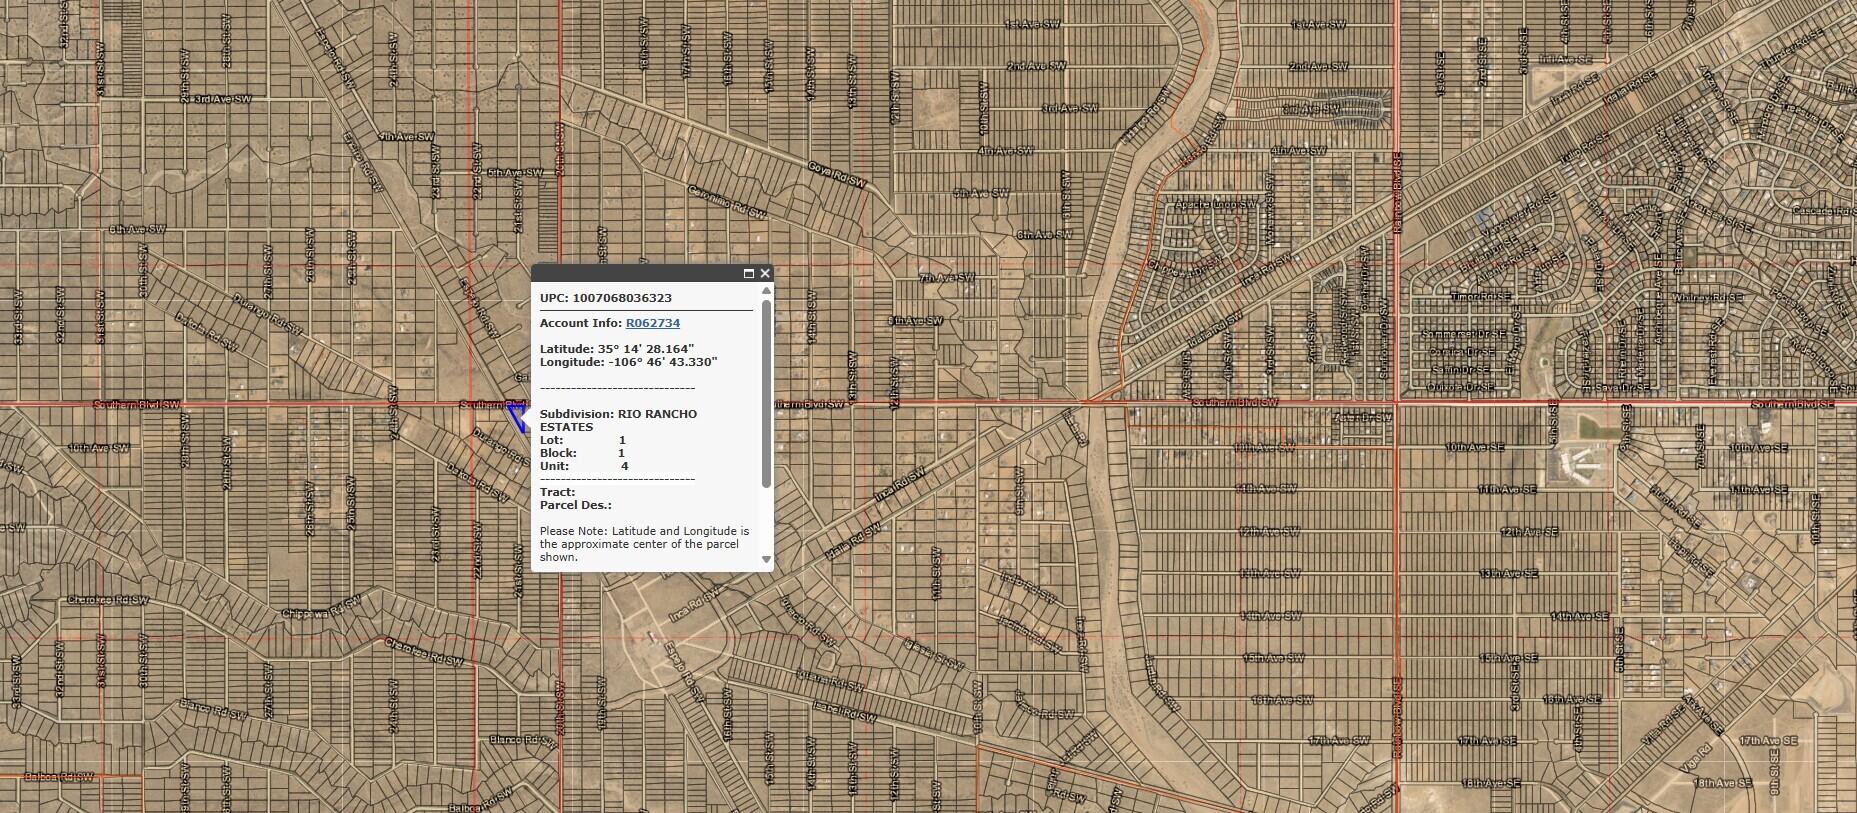The width and height of the screenshot is (1857, 813).
Task: Click the Chippewa Rd SW map label
Action: pos(320,610)
